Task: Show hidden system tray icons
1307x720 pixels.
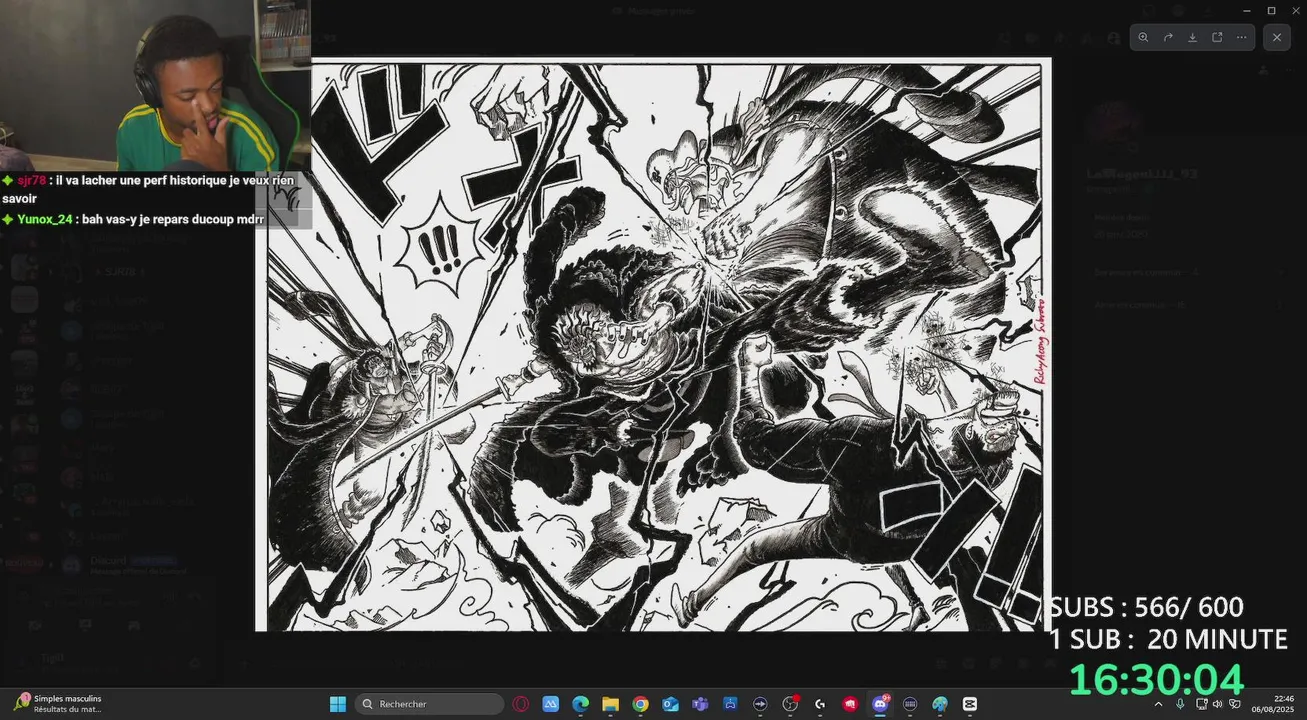Action: coord(1159,704)
